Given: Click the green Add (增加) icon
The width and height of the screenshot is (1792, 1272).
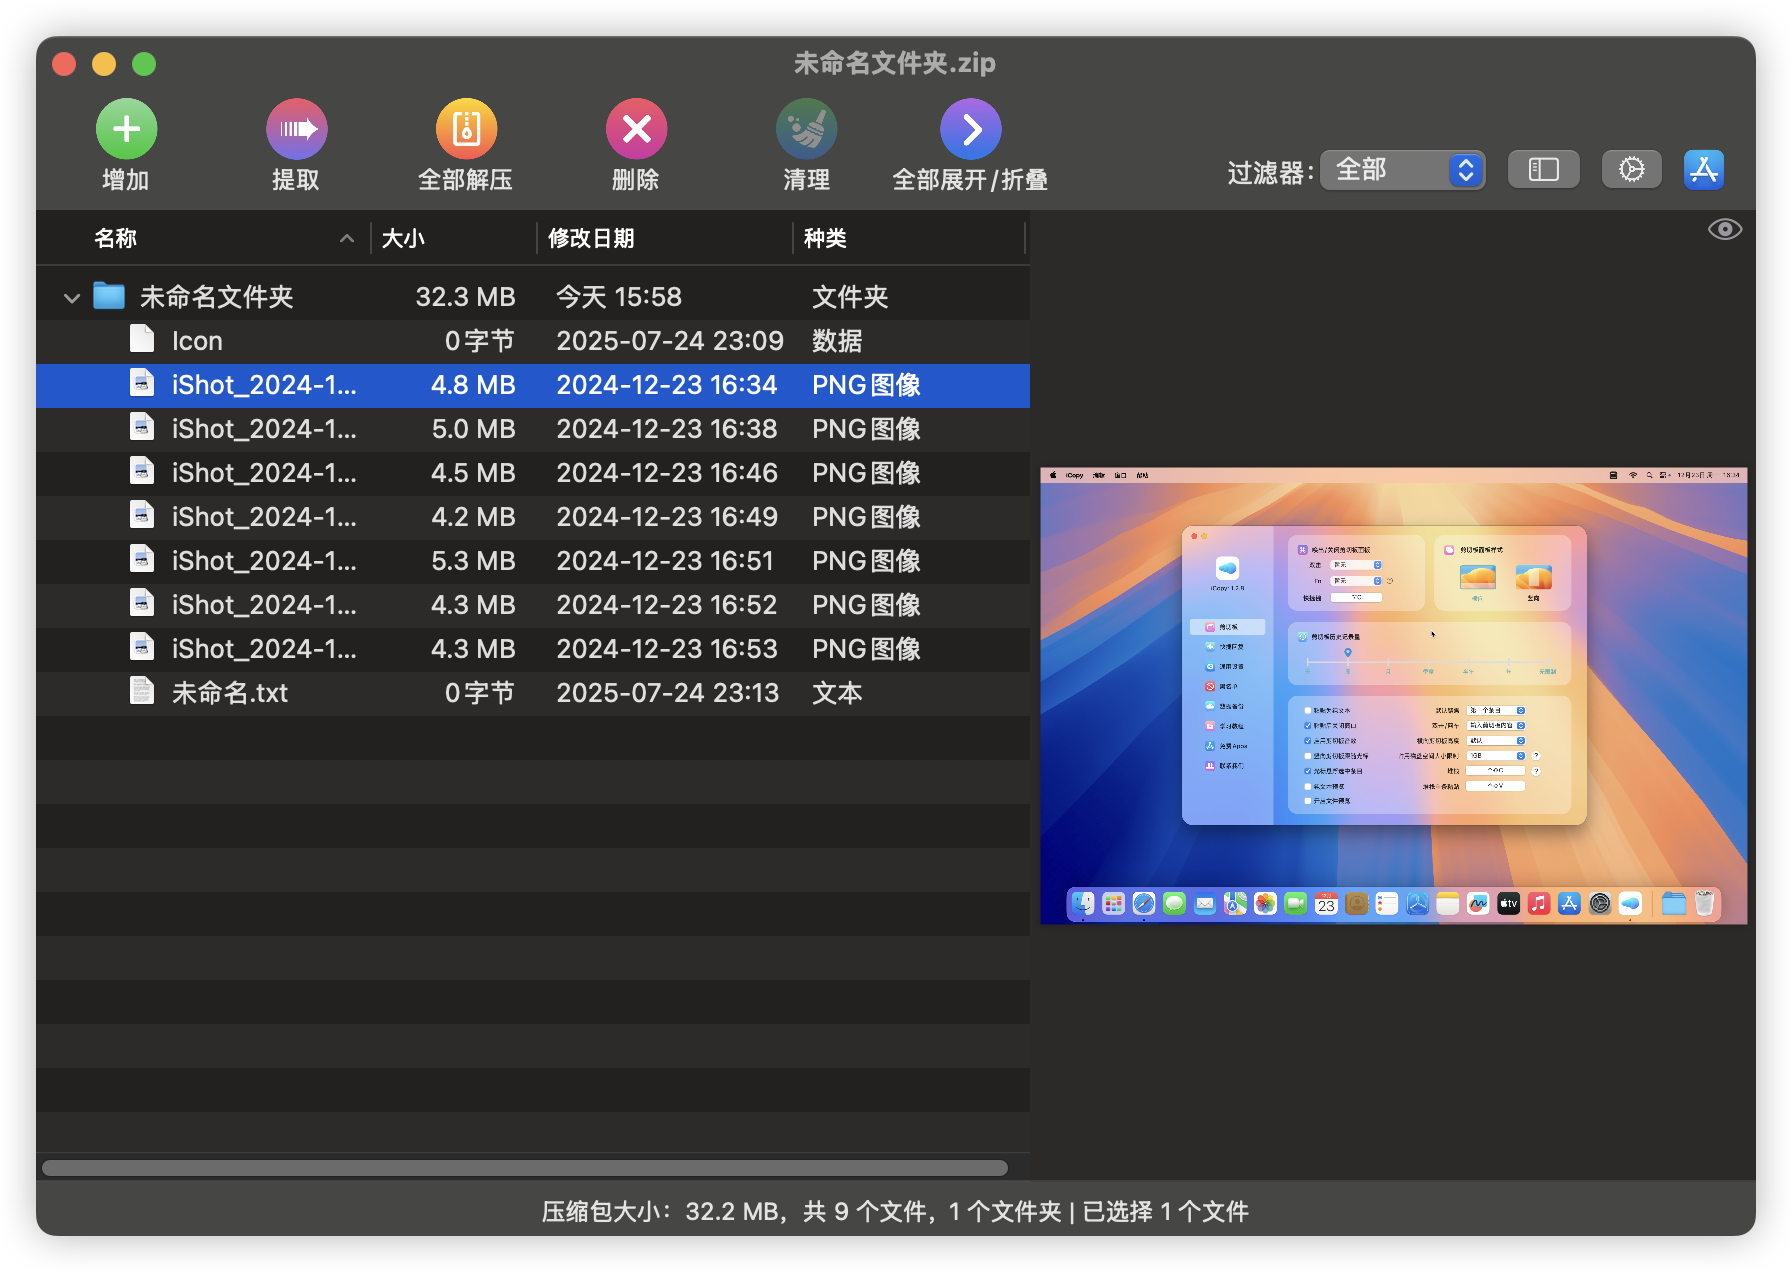Looking at the screenshot, I should point(126,130).
